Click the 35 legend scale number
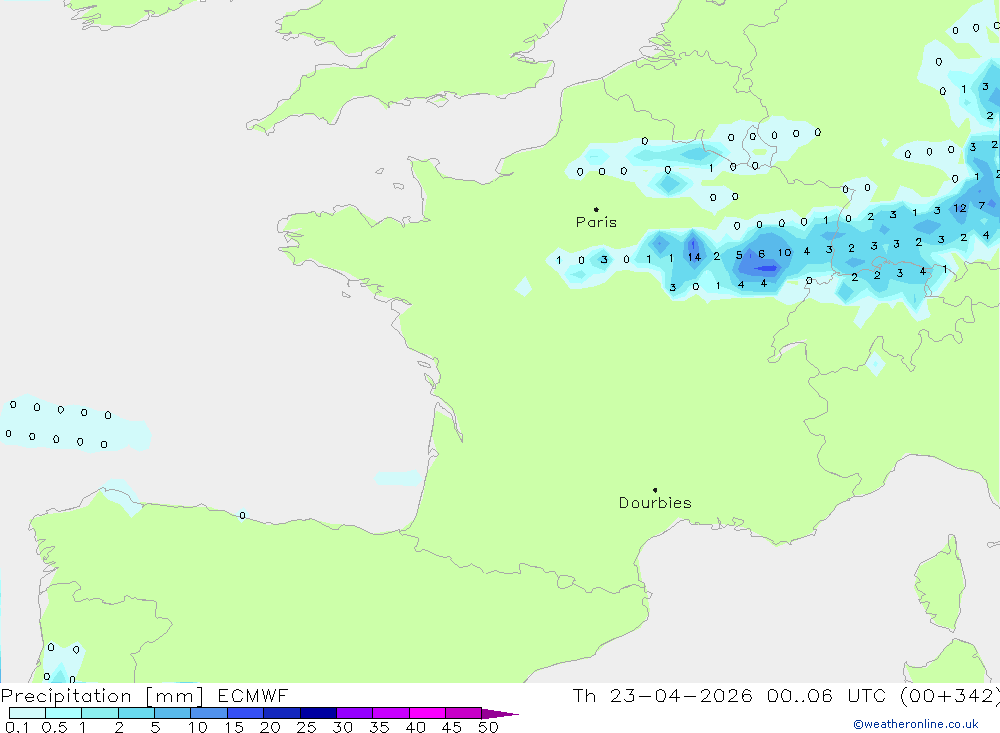The image size is (1000, 733). pyautogui.click(x=379, y=727)
